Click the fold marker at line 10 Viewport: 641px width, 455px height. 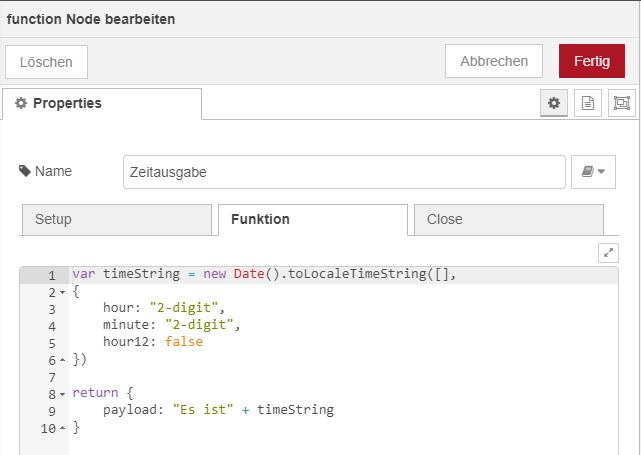coord(62,428)
